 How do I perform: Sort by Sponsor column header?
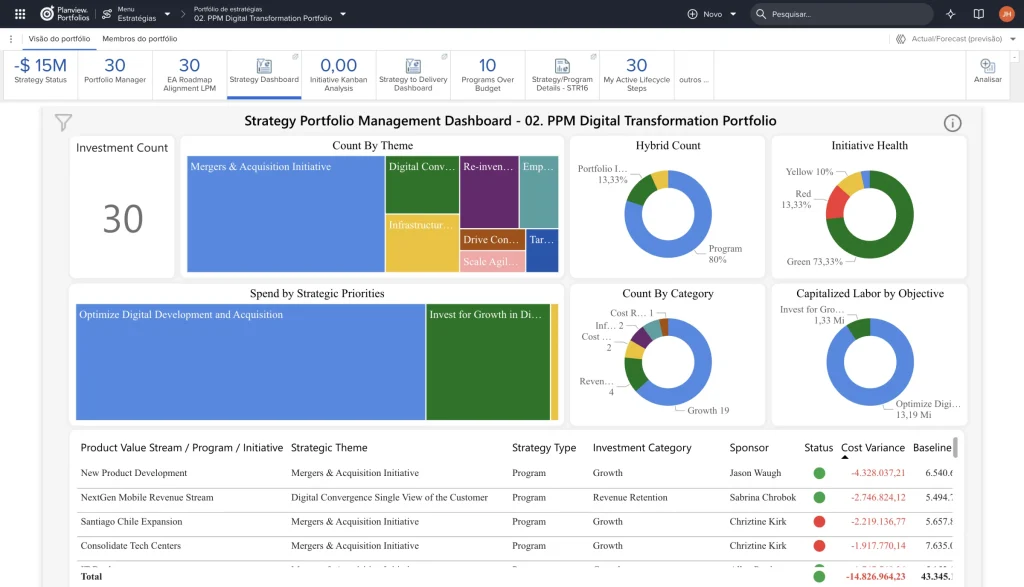[749, 448]
